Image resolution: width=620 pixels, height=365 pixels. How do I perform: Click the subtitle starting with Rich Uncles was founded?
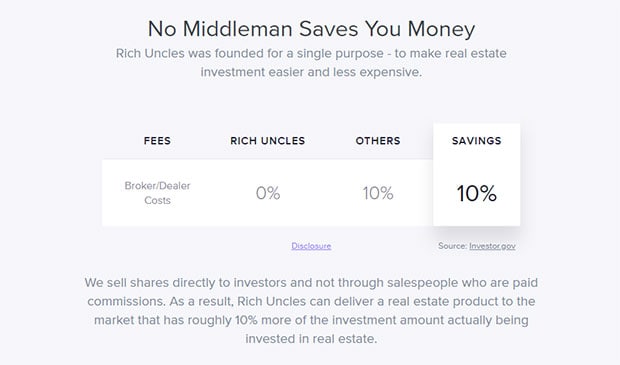pos(311,53)
